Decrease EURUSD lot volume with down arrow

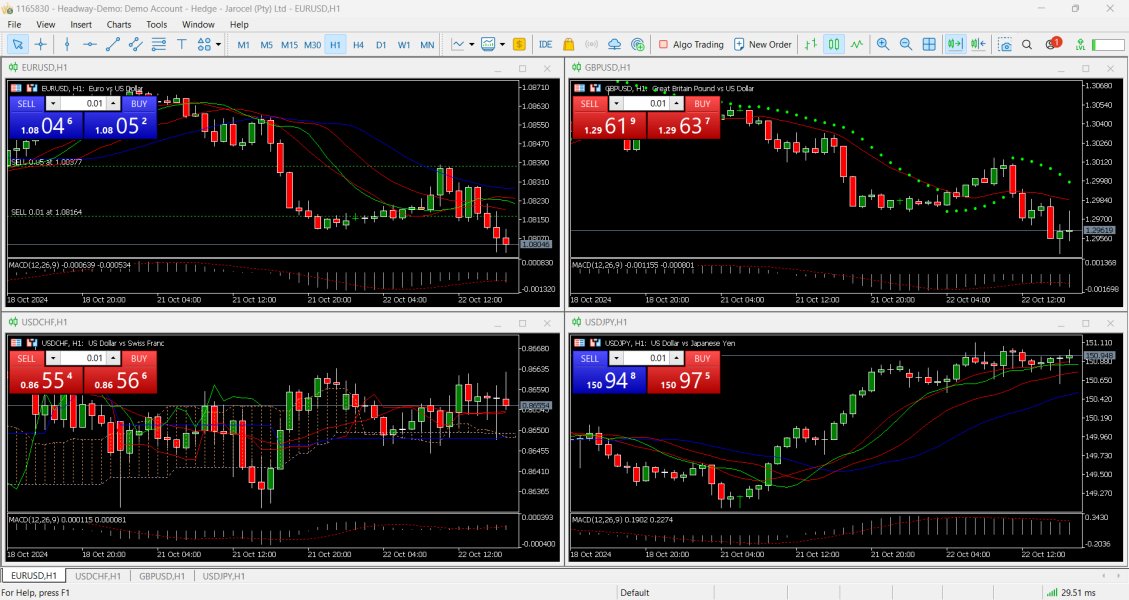[x=53, y=104]
